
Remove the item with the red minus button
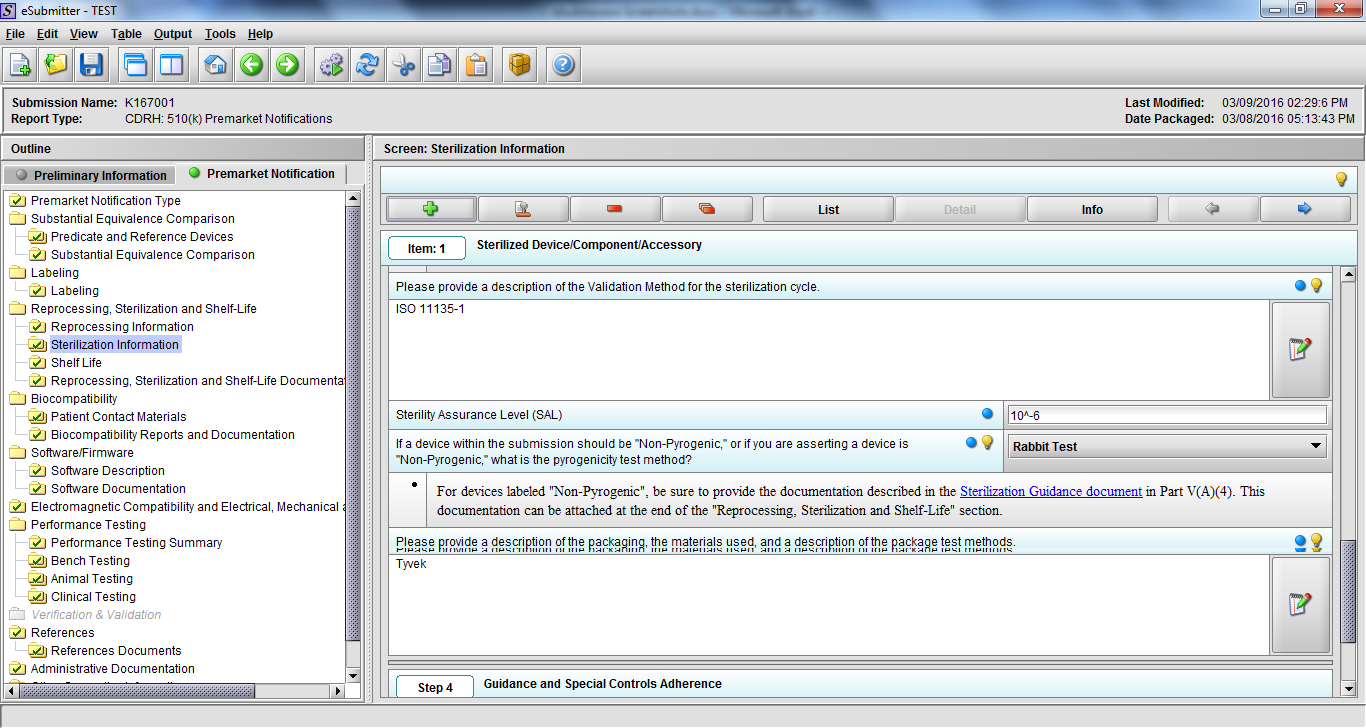614,209
